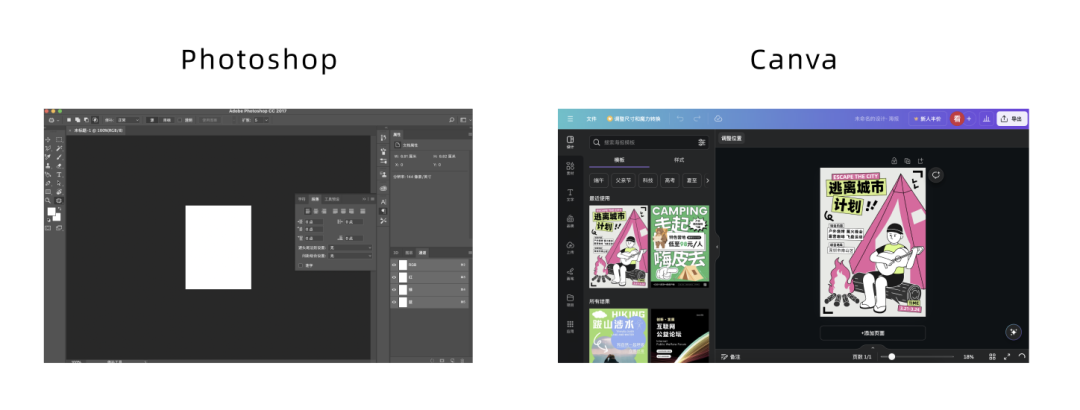Image resolution: width=1080 pixels, height=410 pixels.
Task: Open Canva's hamburger main menu
Action: click(570, 119)
